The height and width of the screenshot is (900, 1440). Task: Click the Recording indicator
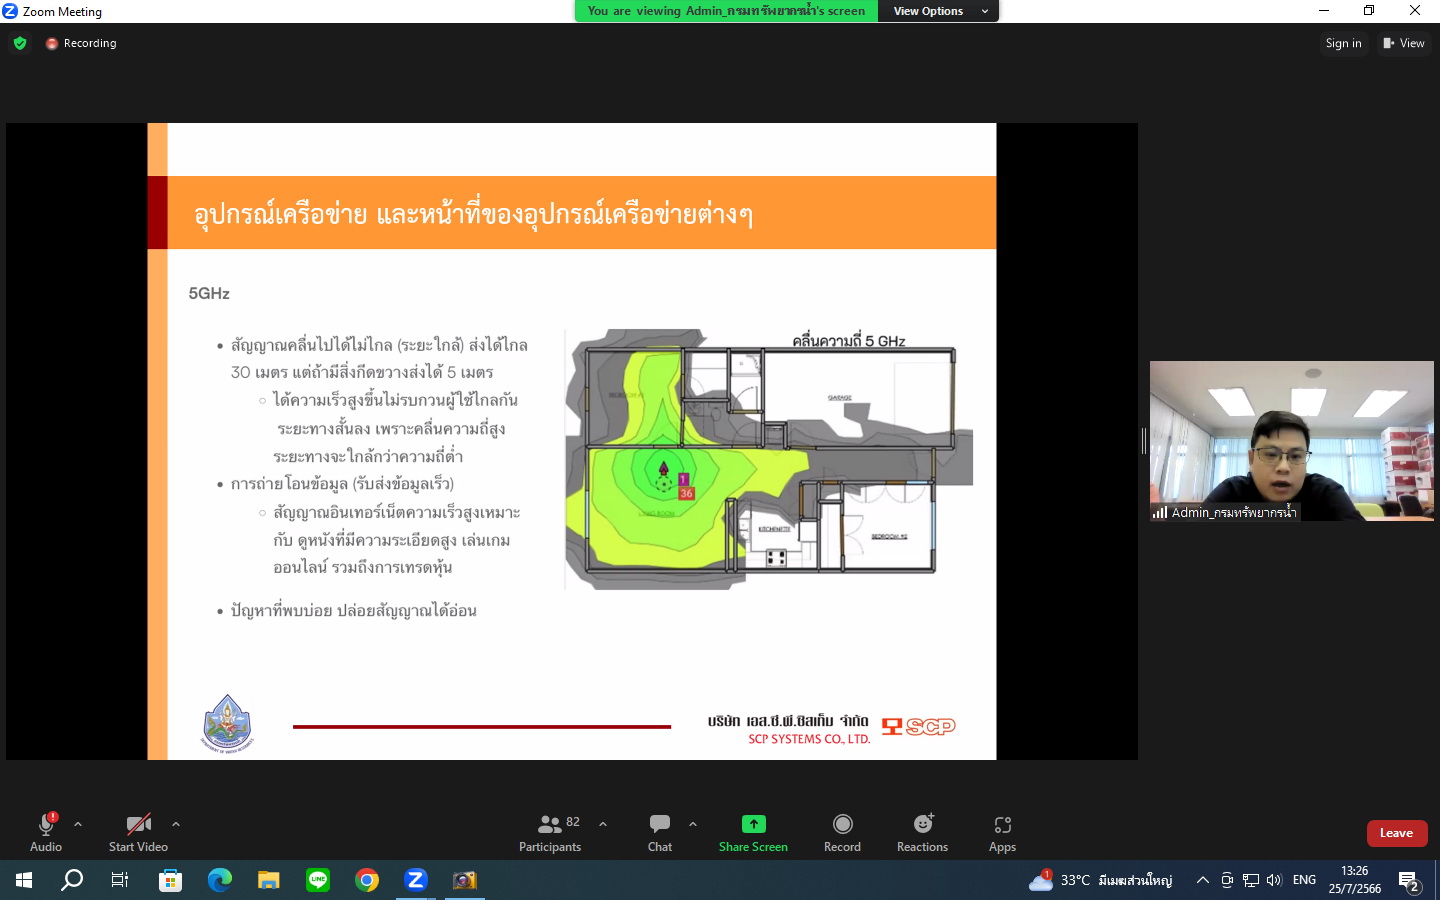[x=81, y=43]
